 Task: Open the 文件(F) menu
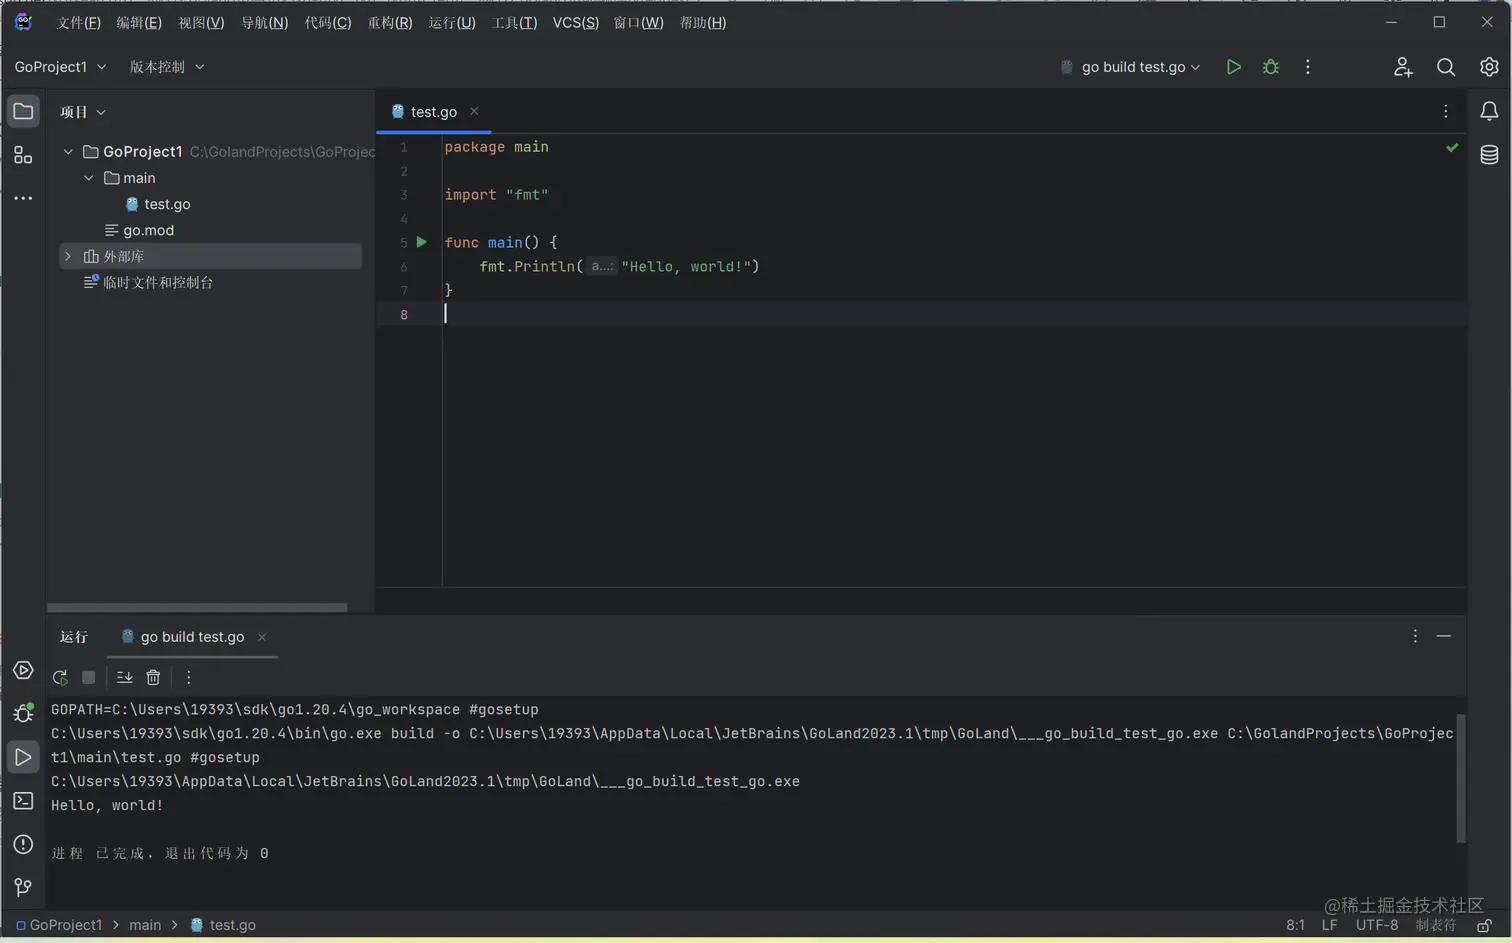pyautogui.click(x=79, y=22)
